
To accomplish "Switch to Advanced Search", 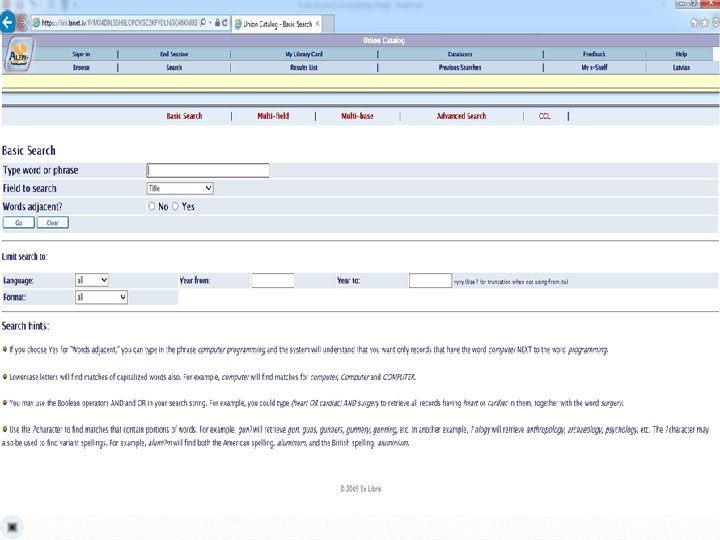I will [x=461, y=116].
